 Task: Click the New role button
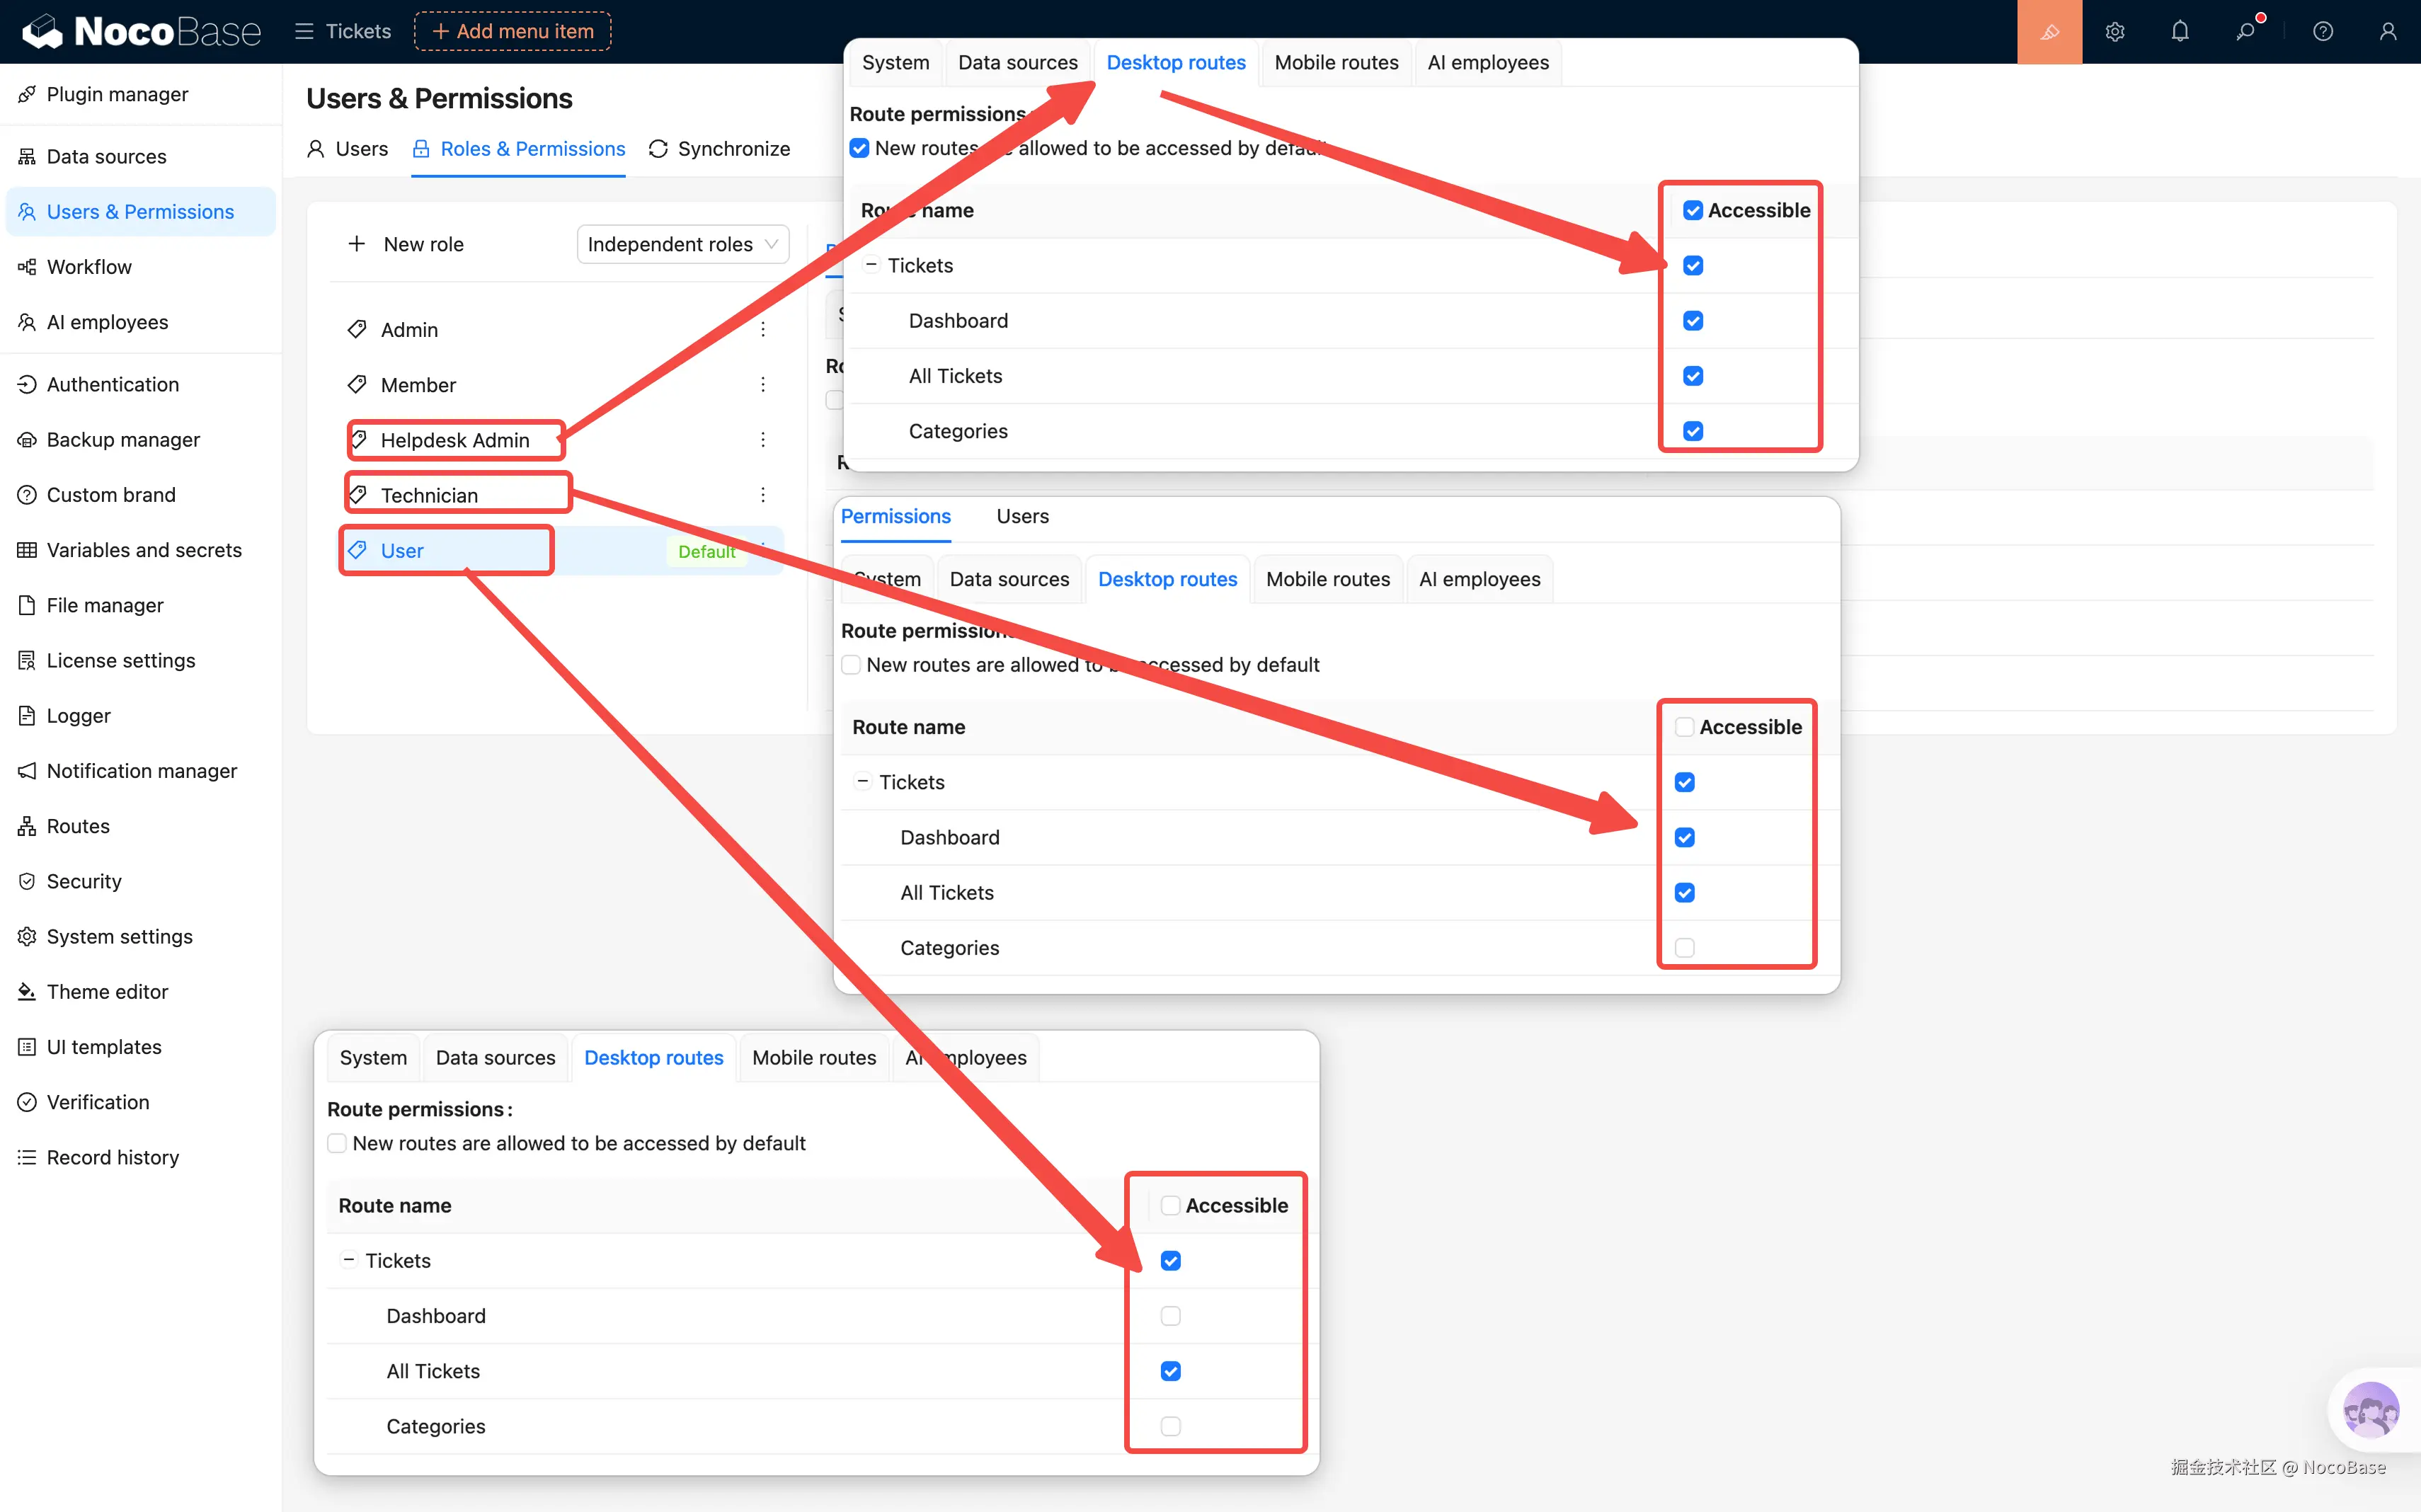click(406, 244)
